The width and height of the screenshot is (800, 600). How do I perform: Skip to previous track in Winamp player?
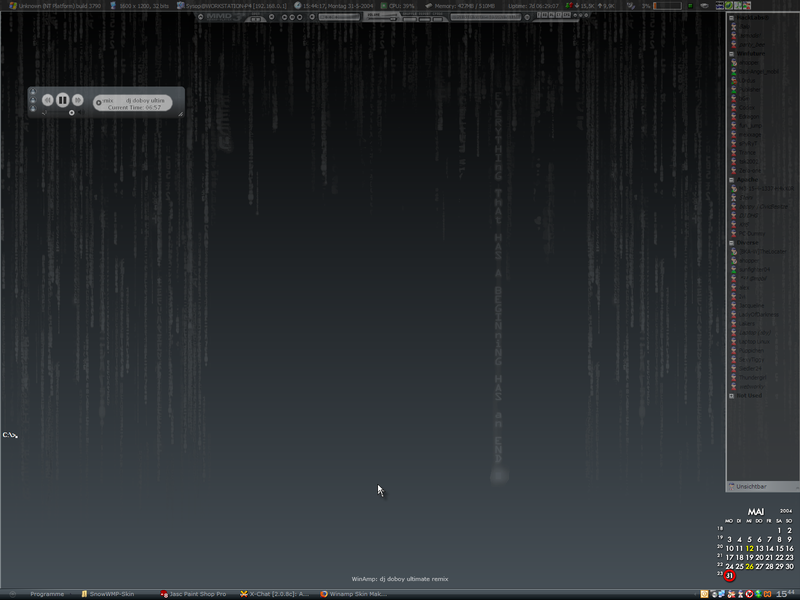47,100
